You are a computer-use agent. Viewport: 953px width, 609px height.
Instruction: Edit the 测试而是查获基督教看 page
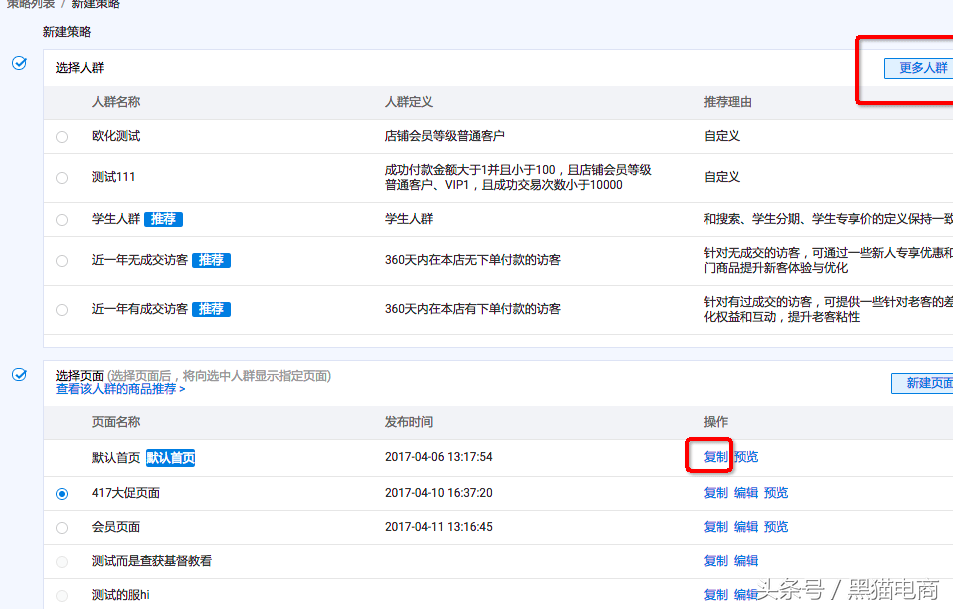746,560
